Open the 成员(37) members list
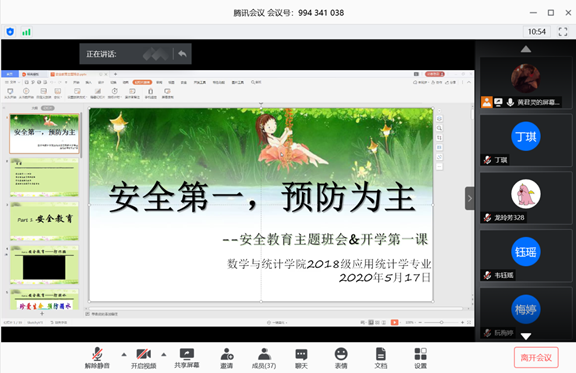 (264, 358)
